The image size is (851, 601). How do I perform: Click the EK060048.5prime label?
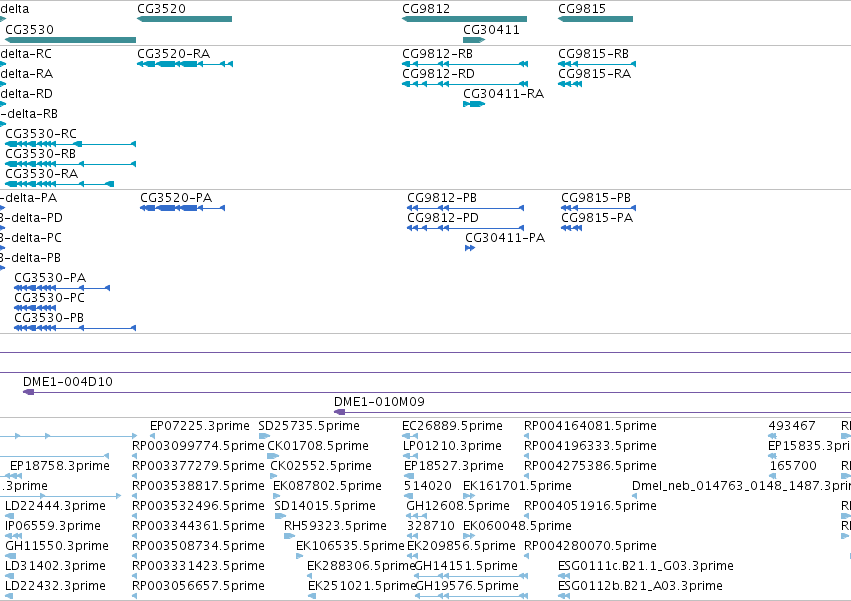pos(517,526)
